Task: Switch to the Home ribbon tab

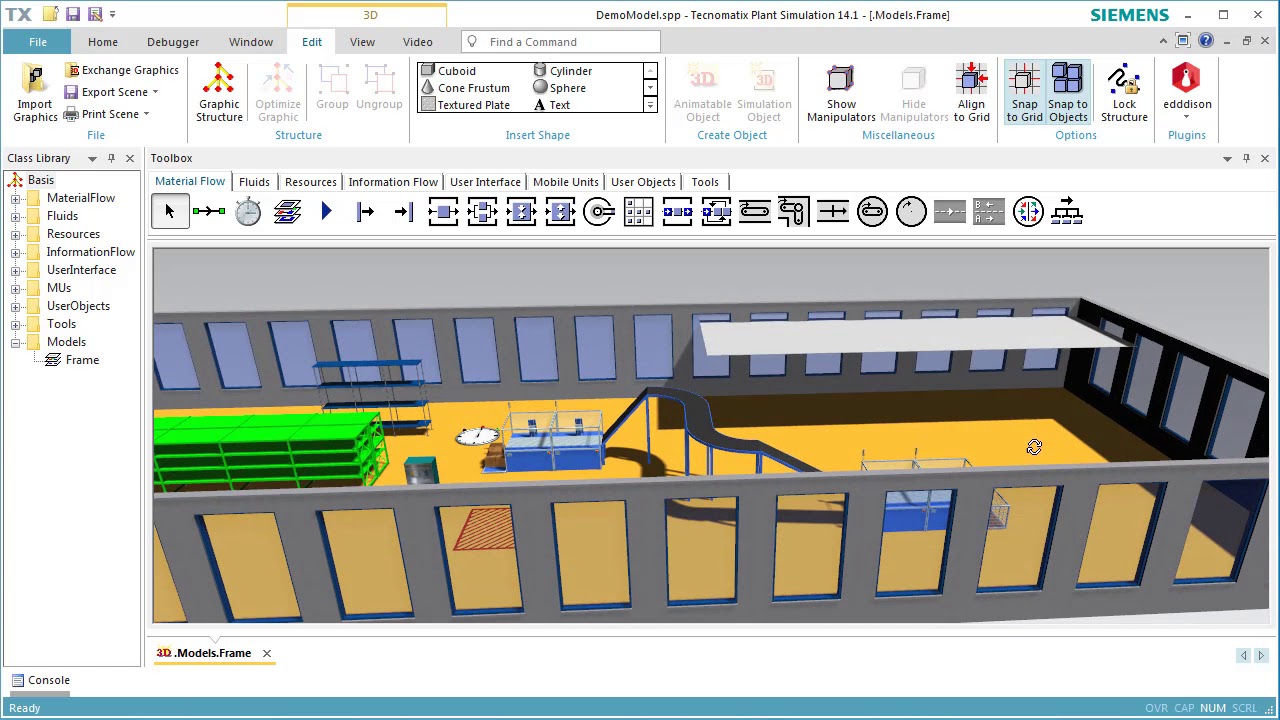Action: [102, 42]
